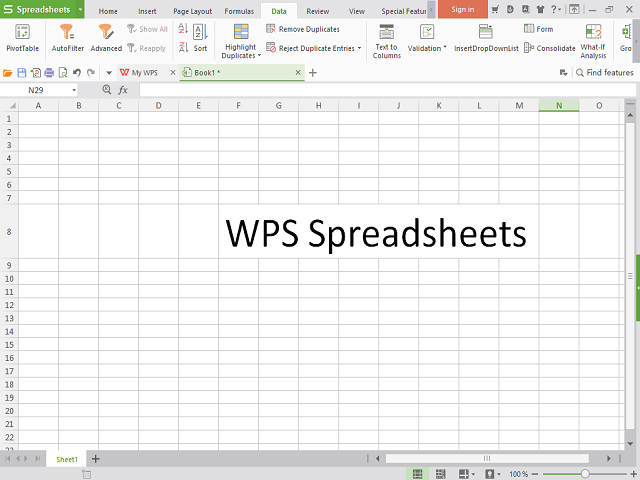Screen dimensions: 640x480
Task: Zoom out with the minus button
Action: [x=535, y=474]
